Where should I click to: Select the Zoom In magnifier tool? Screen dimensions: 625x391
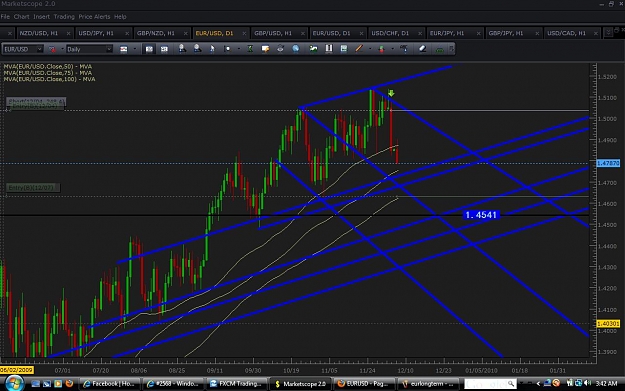pos(182,49)
